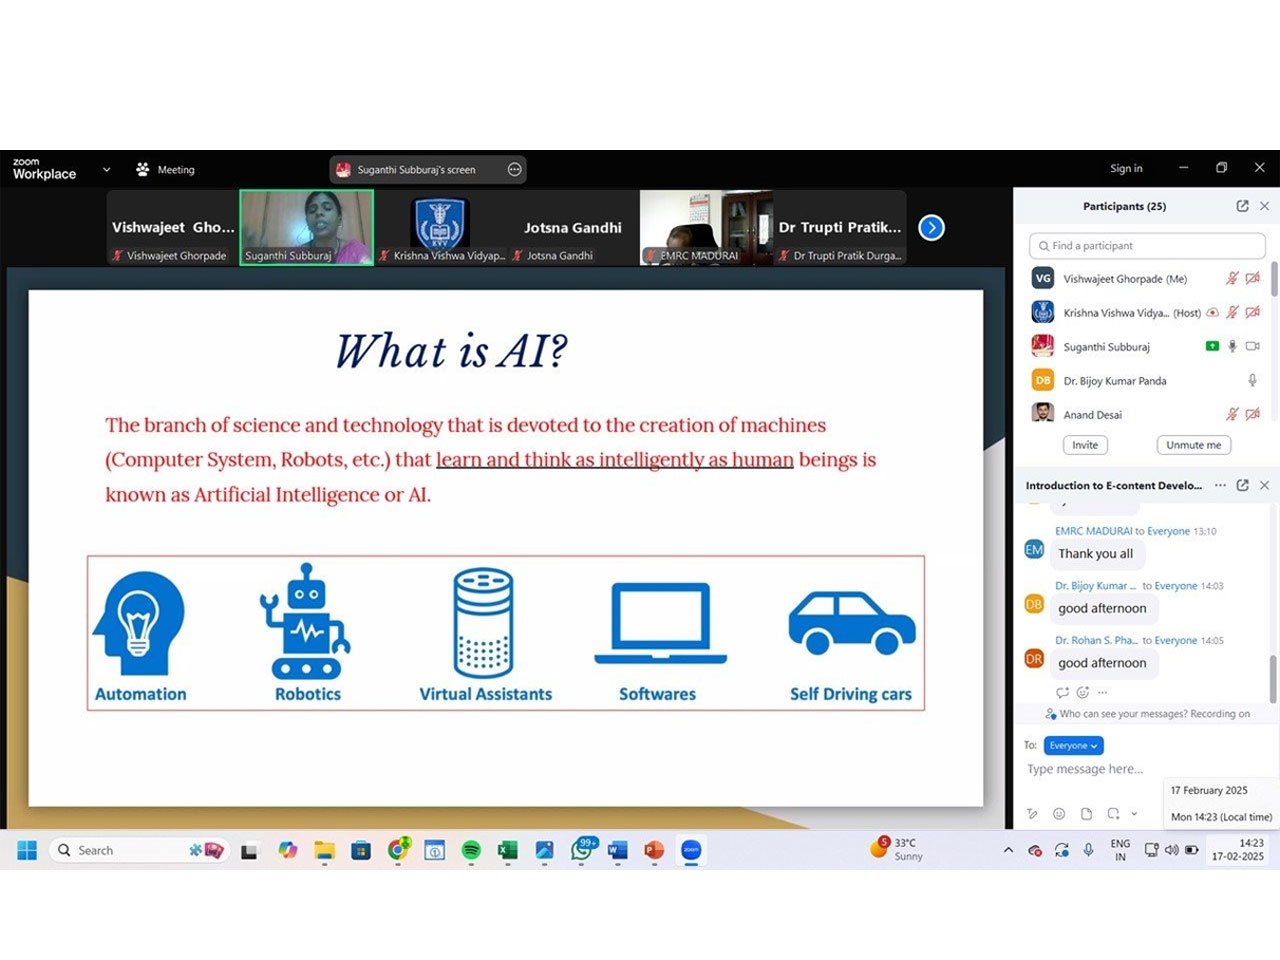Image resolution: width=1280 pixels, height=960 pixels.
Task: Pop out the chat panel
Action: (1242, 485)
